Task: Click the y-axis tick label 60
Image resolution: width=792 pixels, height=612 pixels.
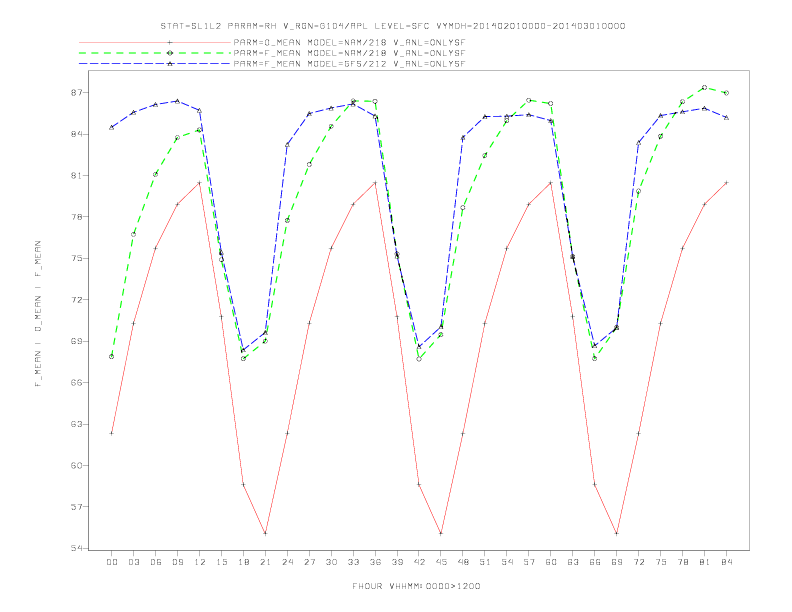Action: [x=77, y=466]
